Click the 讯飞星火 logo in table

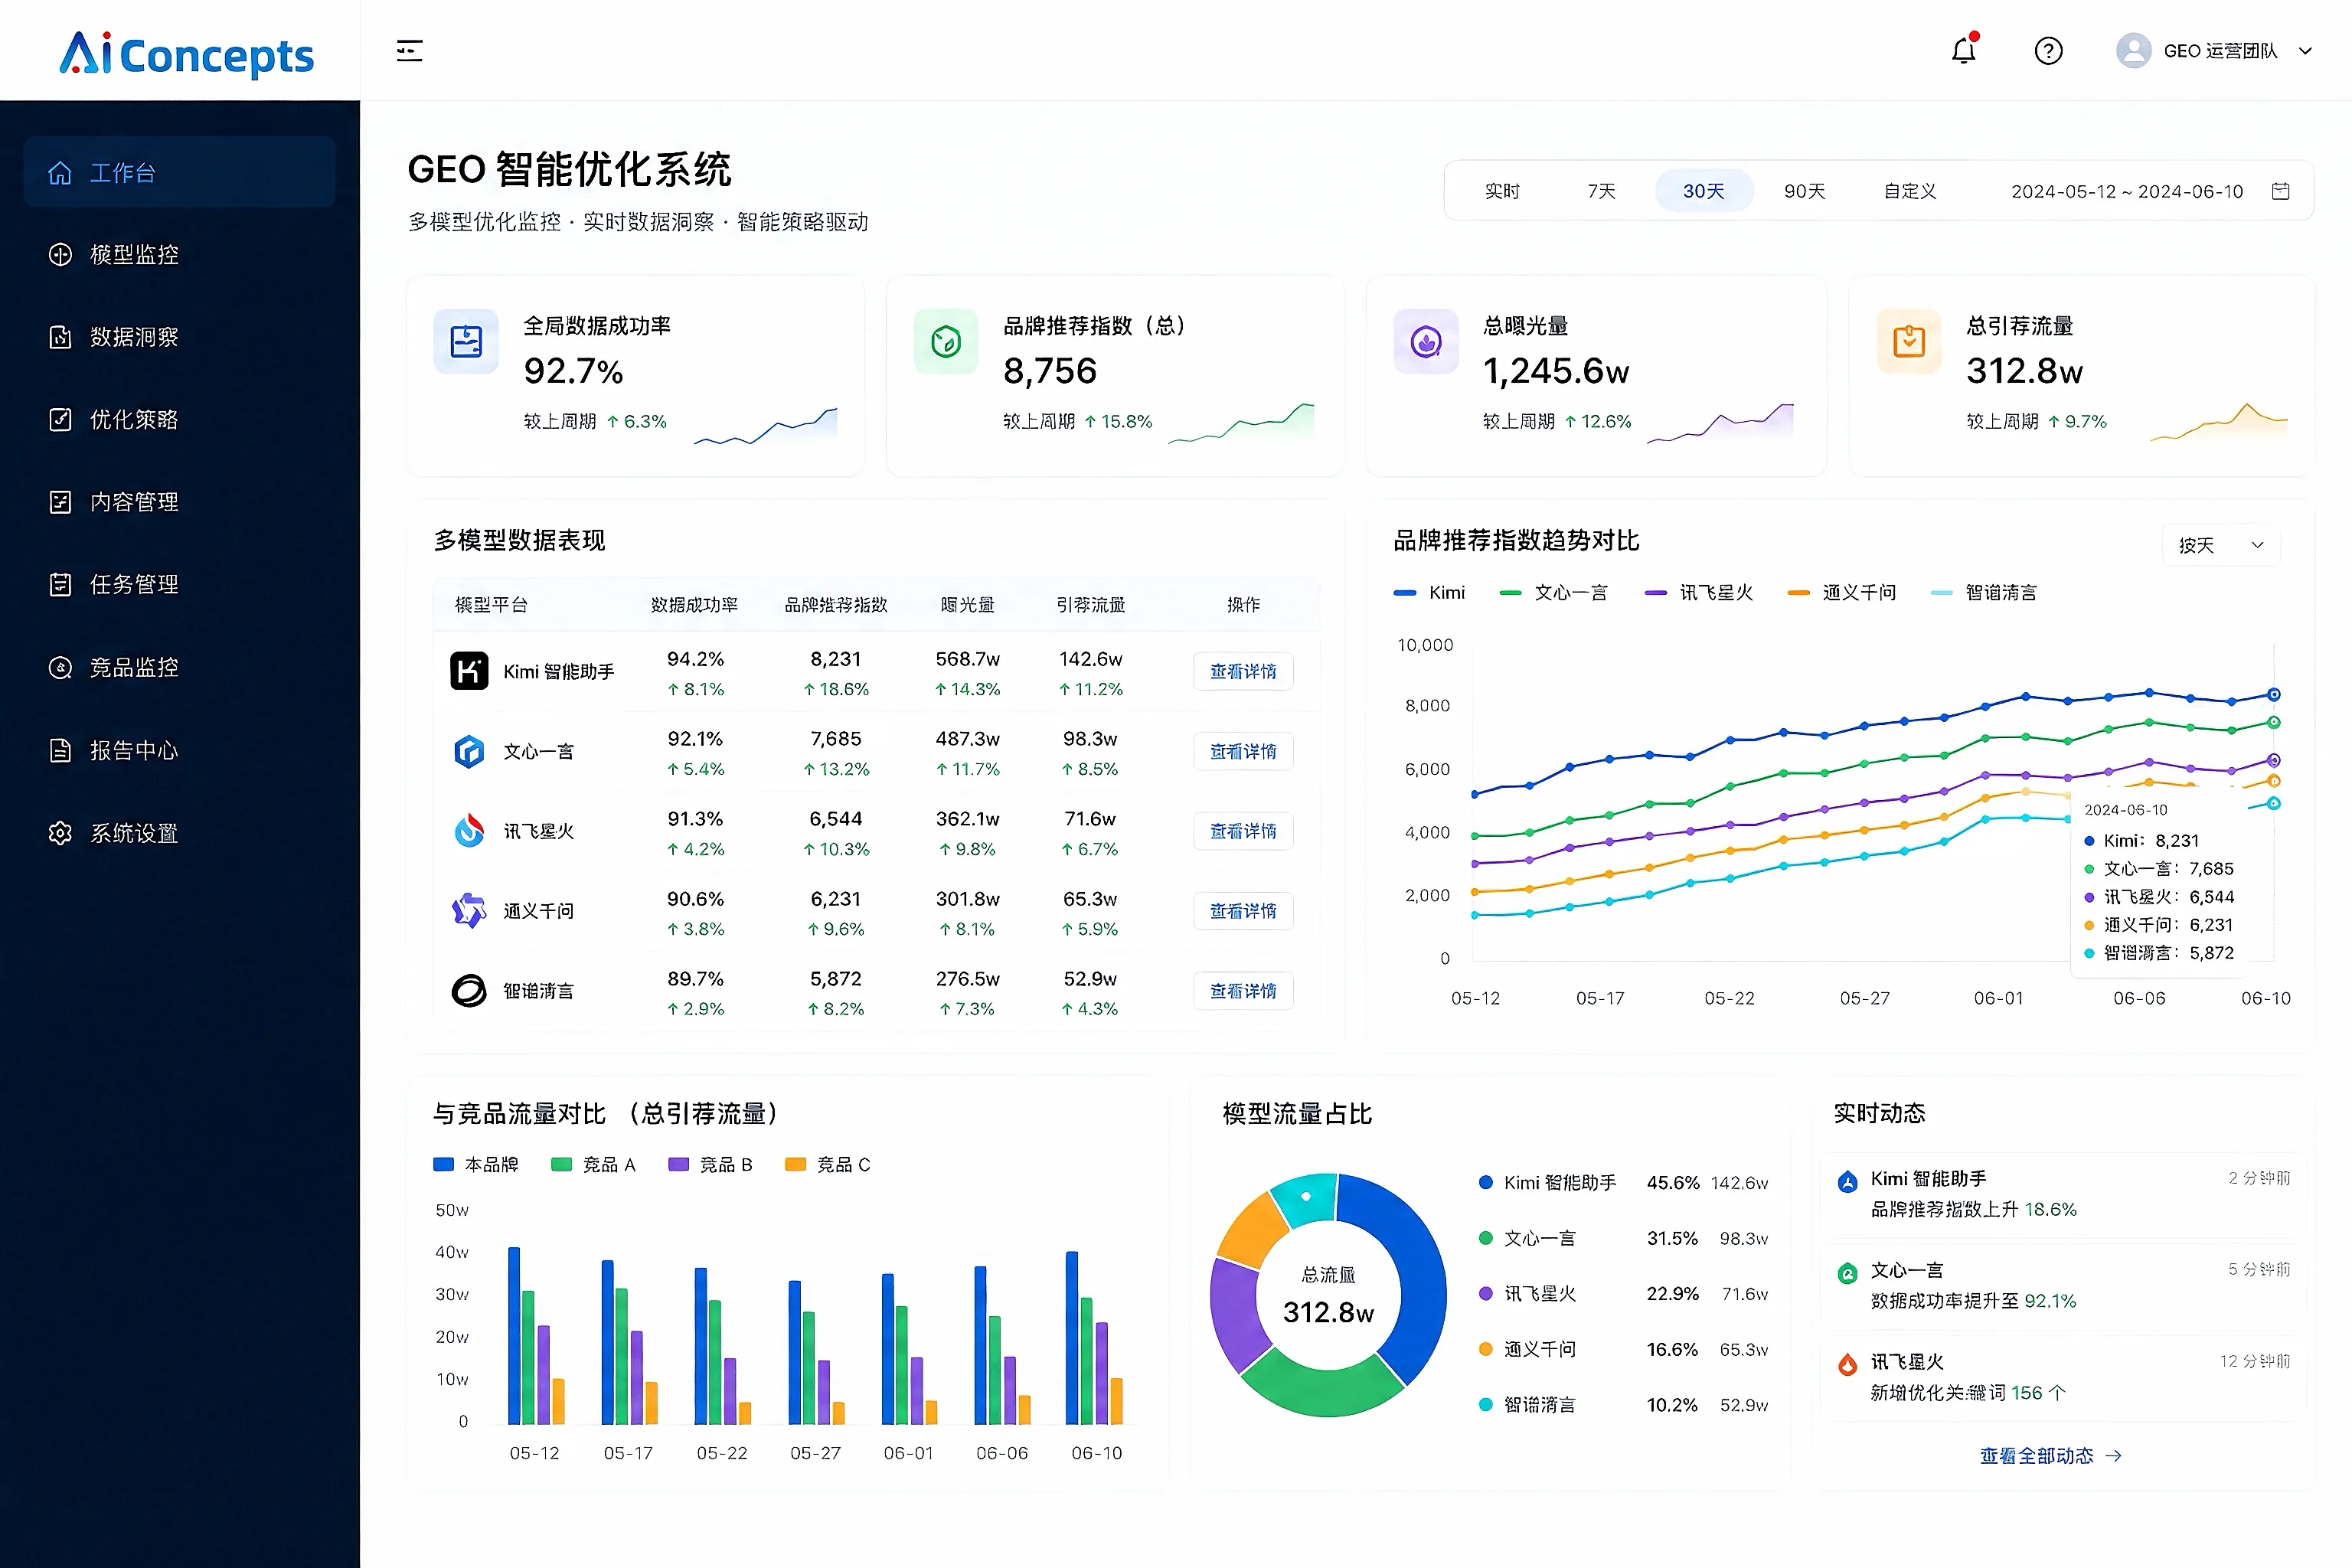click(469, 831)
